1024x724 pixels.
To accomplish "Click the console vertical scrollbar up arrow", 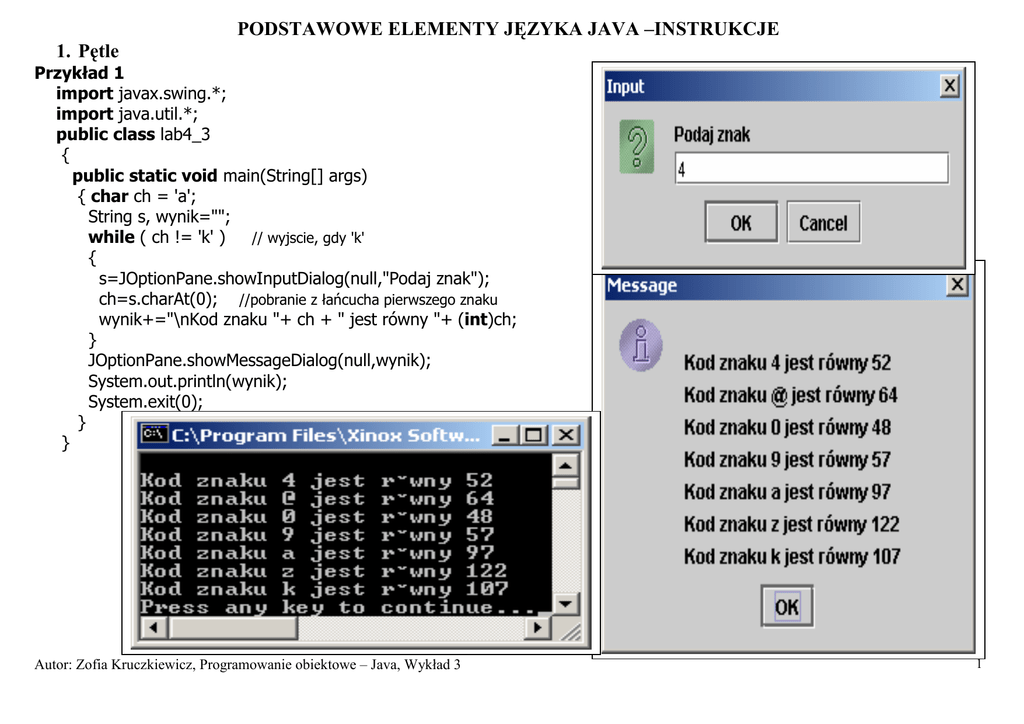I will [566, 466].
